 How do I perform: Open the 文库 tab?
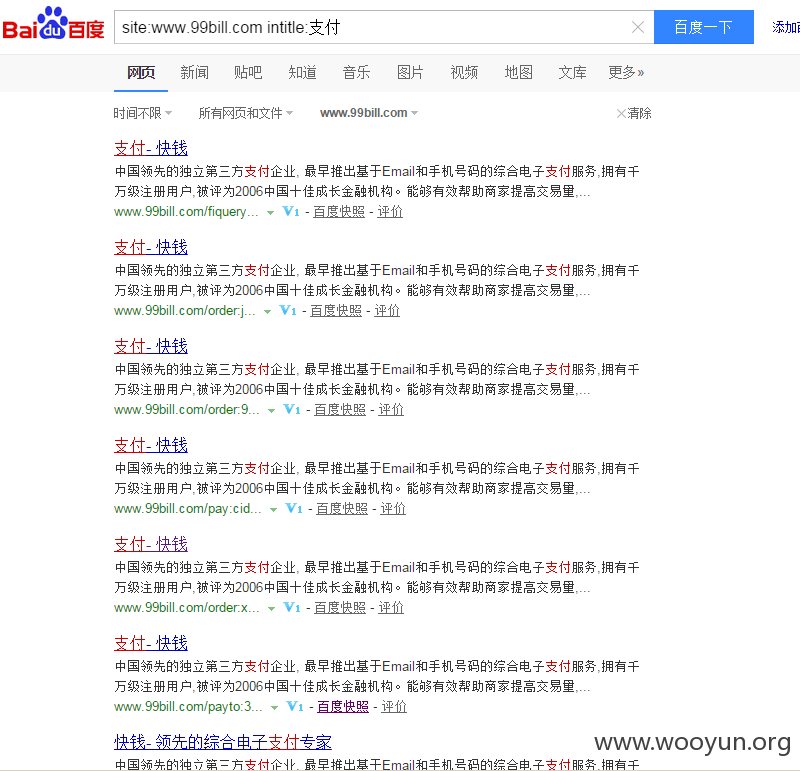coord(572,72)
